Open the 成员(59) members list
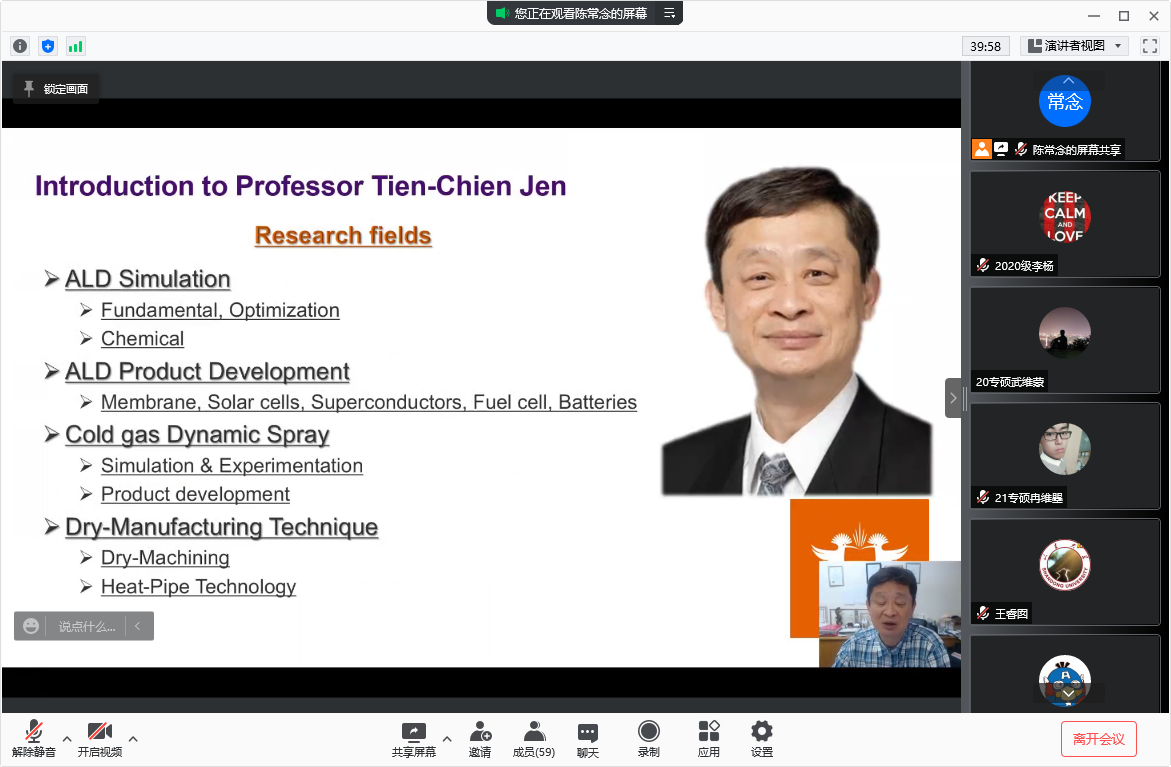 click(534, 738)
